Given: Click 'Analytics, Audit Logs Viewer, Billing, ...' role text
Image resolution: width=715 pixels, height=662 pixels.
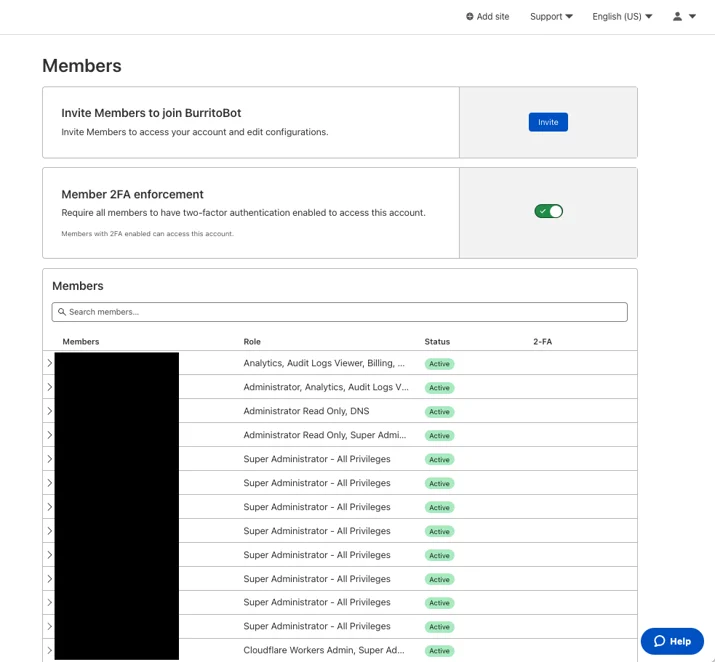Looking at the screenshot, I should pyautogui.click(x=324, y=363).
